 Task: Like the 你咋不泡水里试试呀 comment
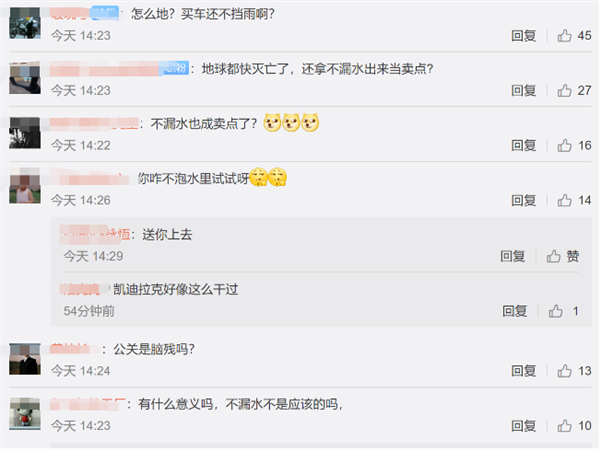coord(564,200)
